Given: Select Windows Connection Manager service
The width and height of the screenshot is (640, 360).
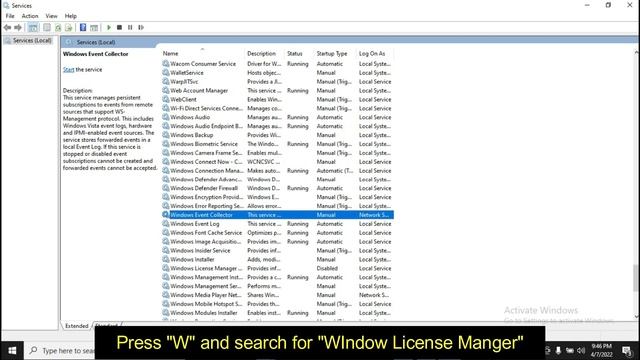Looking at the screenshot, I should (278, 171).
